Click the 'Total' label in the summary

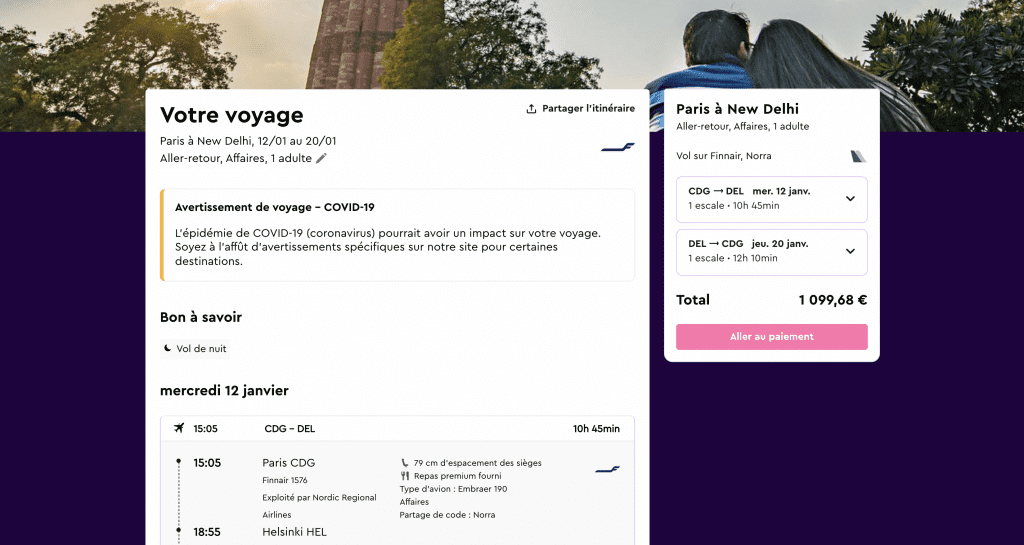(x=693, y=300)
